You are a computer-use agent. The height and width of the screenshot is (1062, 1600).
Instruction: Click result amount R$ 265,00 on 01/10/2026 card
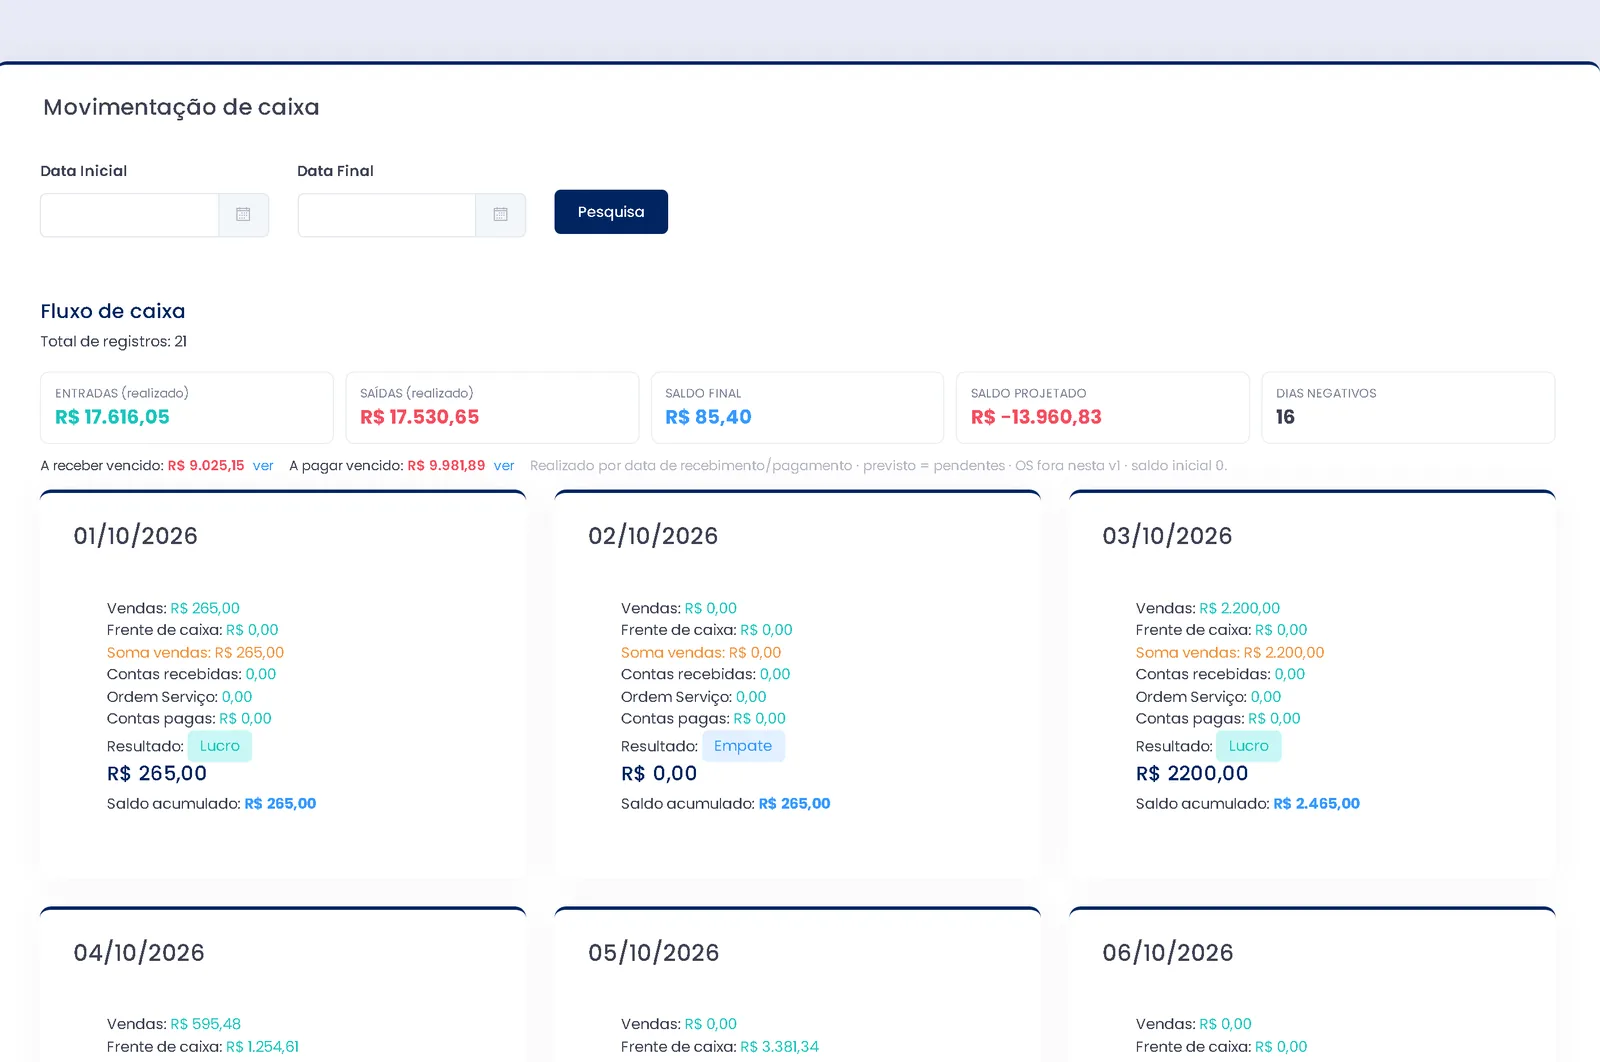[x=157, y=774]
